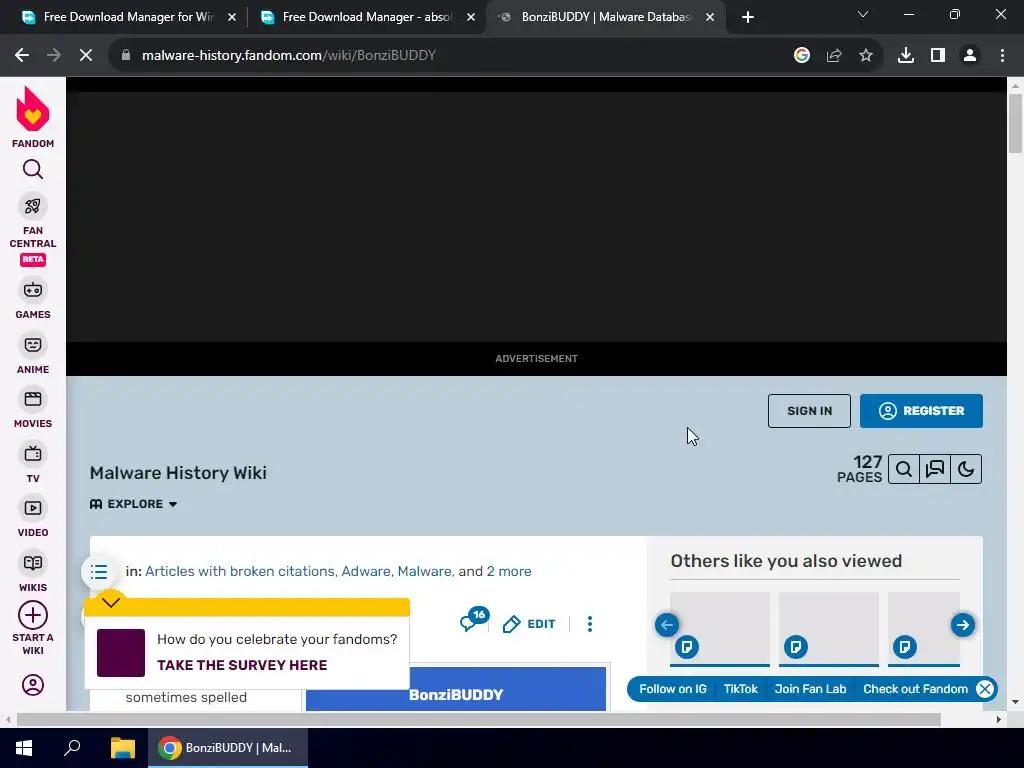Toggle dark theme moon icon

(x=966, y=469)
